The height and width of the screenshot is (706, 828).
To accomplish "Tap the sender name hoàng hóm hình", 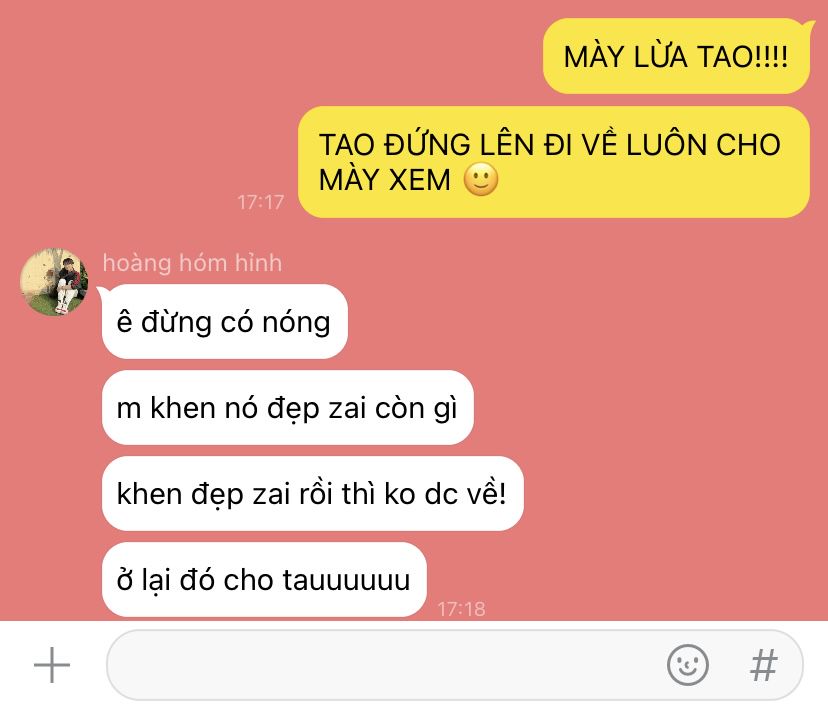I will point(192,263).
